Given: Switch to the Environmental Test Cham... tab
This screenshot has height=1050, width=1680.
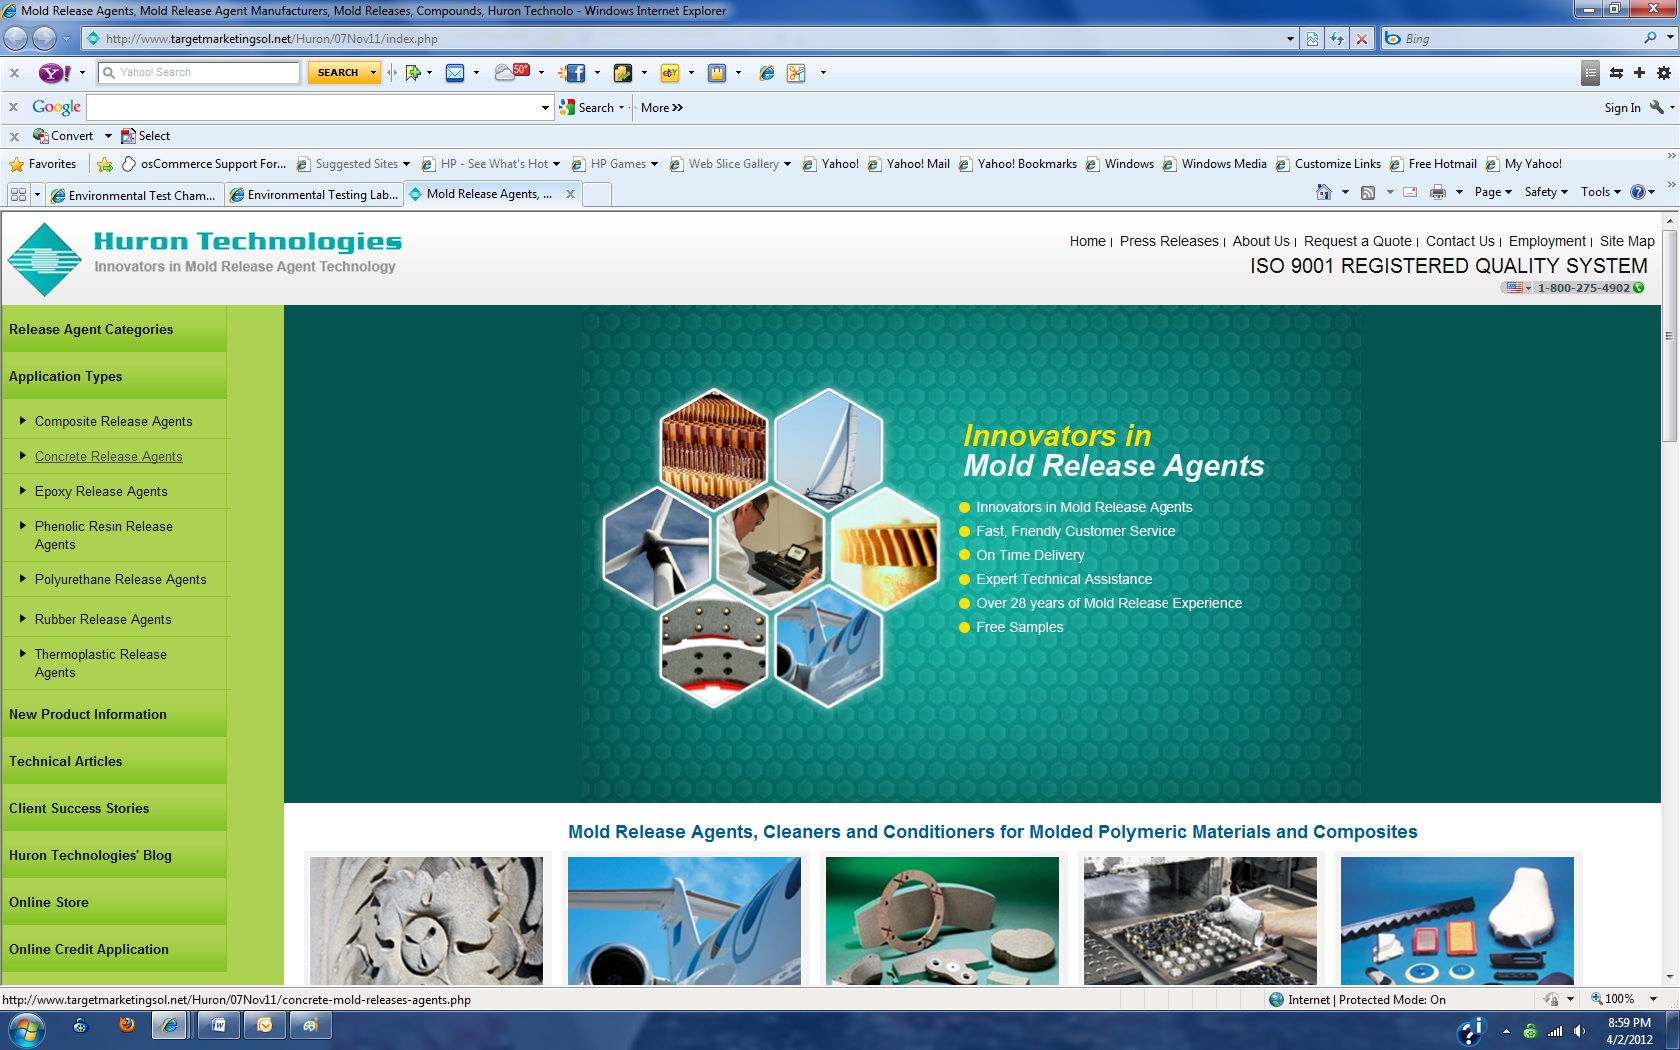Looking at the screenshot, I should click(135, 195).
